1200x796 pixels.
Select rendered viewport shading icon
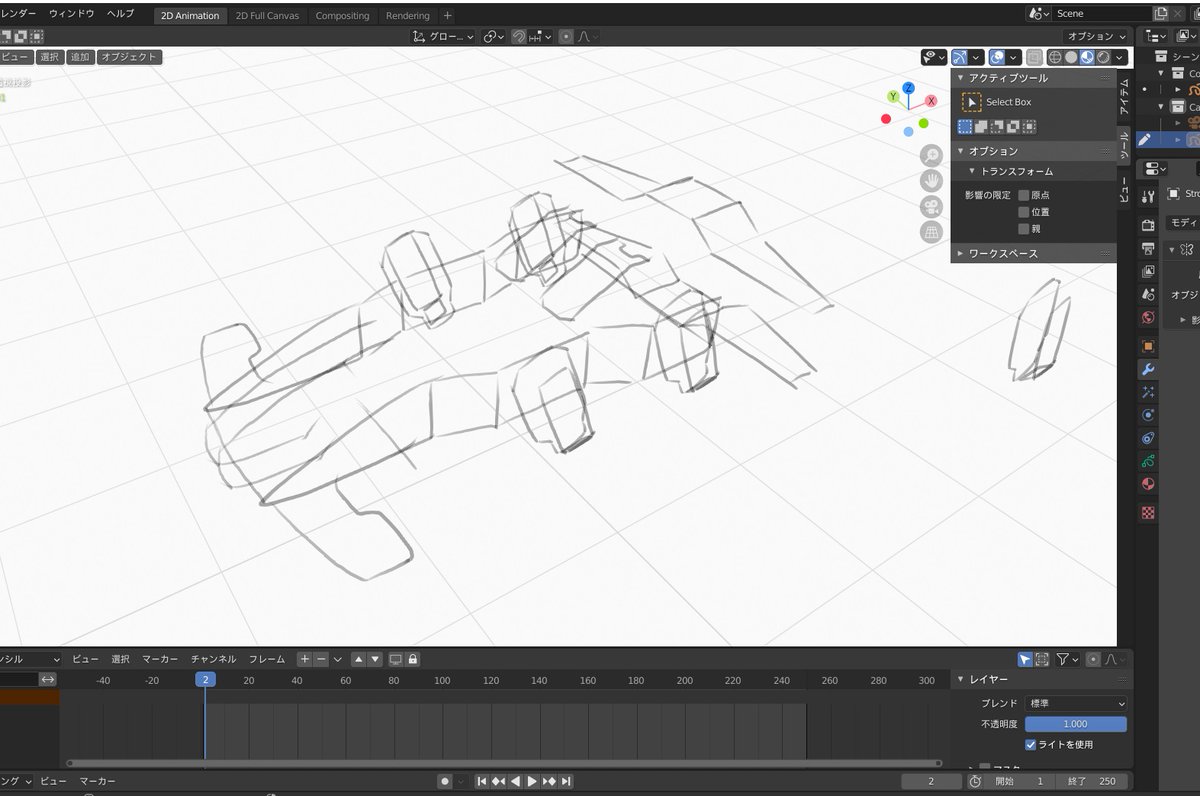point(1102,58)
